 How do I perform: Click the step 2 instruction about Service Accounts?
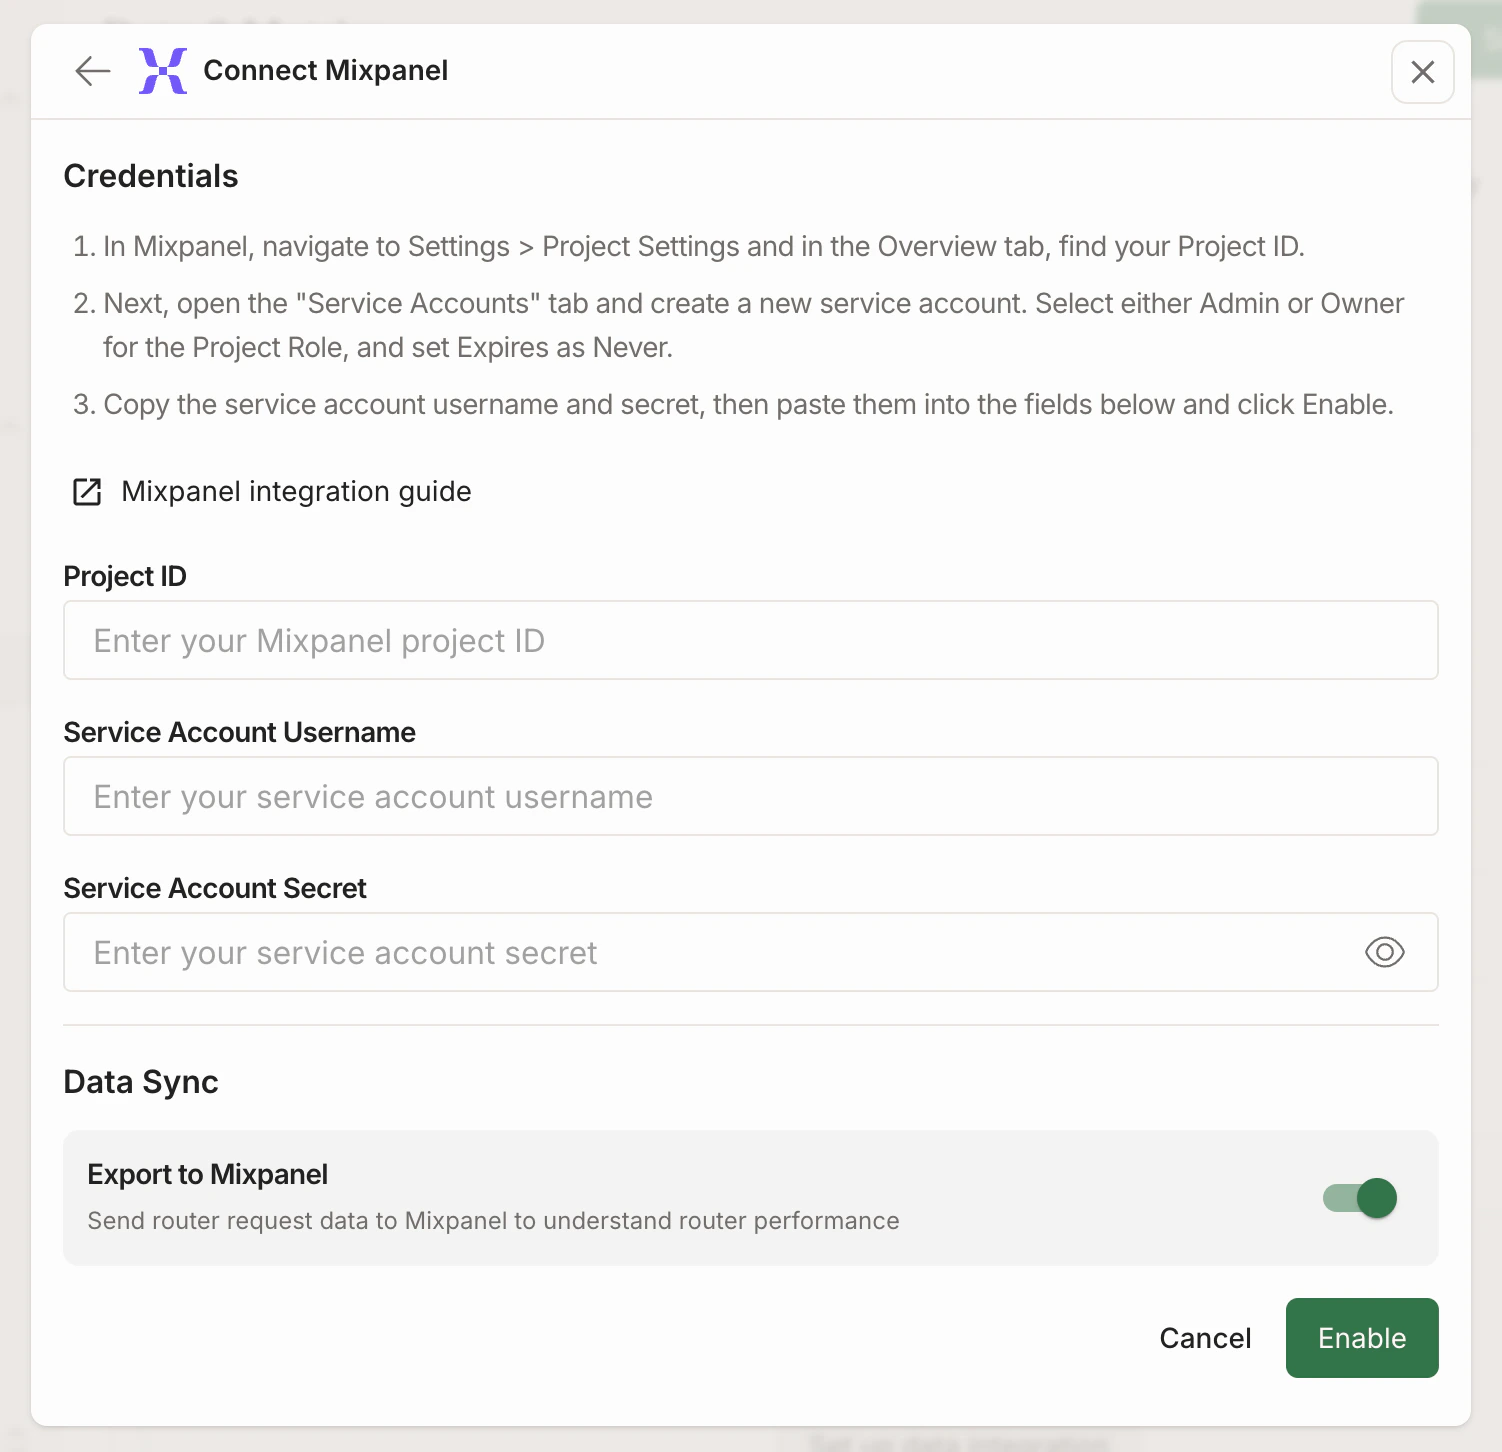(x=753, y=326)
